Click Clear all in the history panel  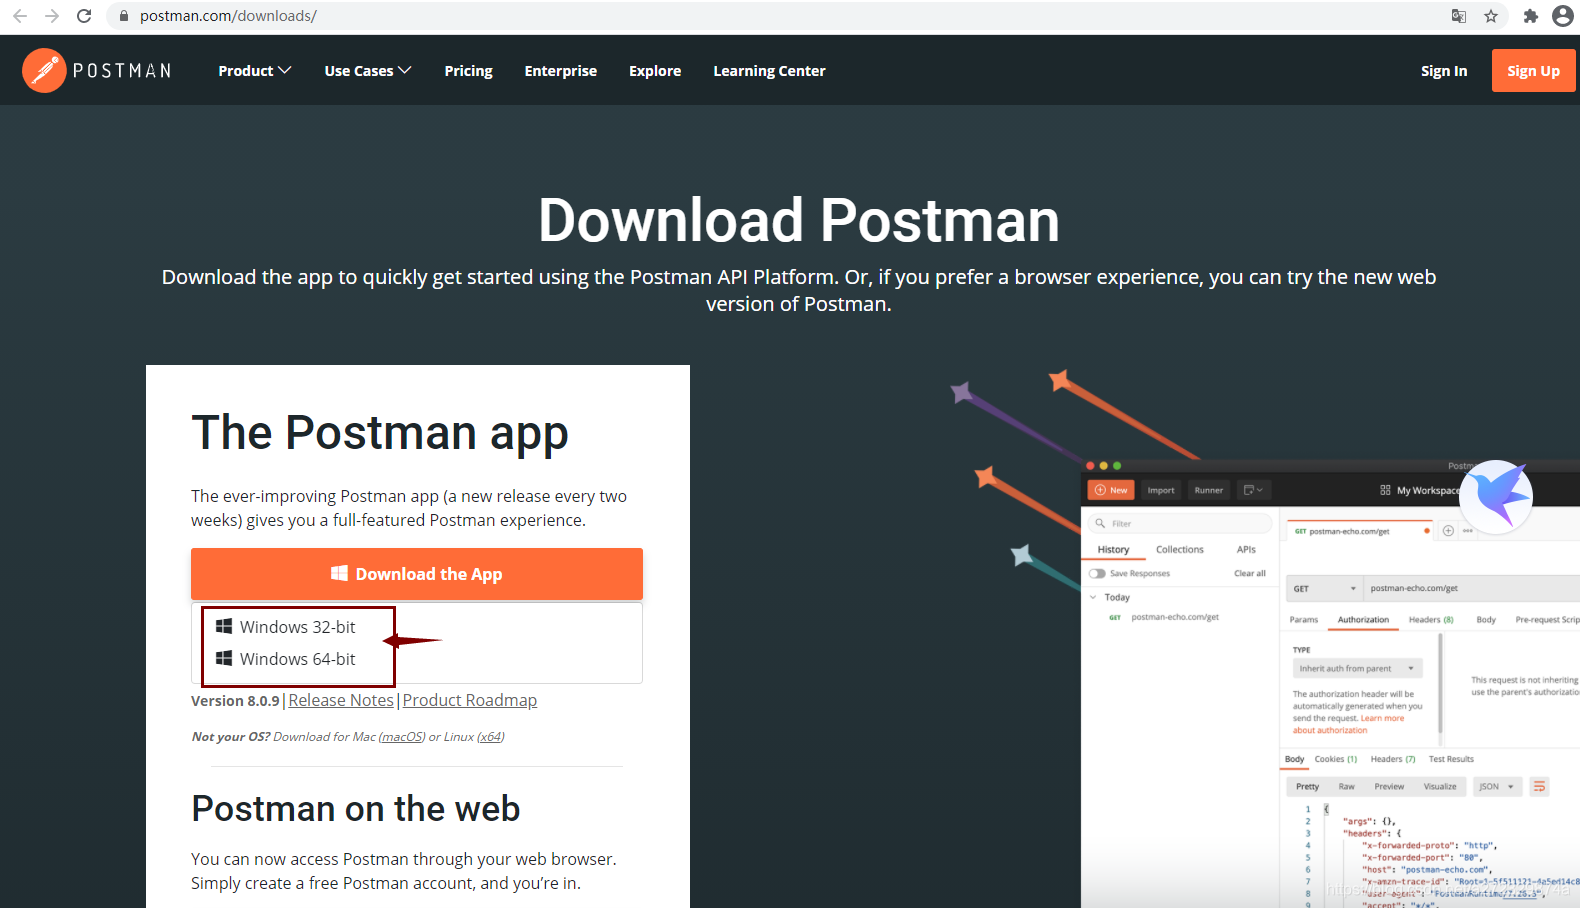(x=1250, y=574)
